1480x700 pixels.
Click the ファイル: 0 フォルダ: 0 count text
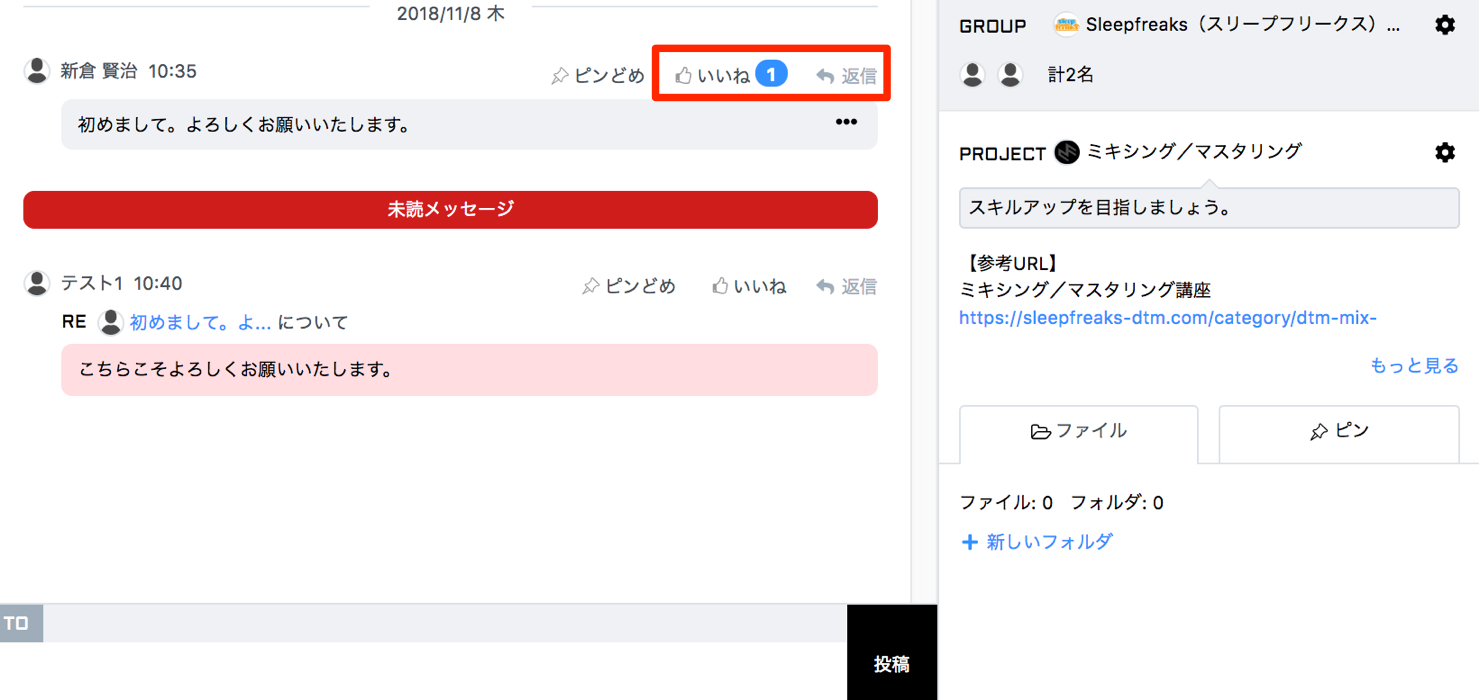(1062, 502)
